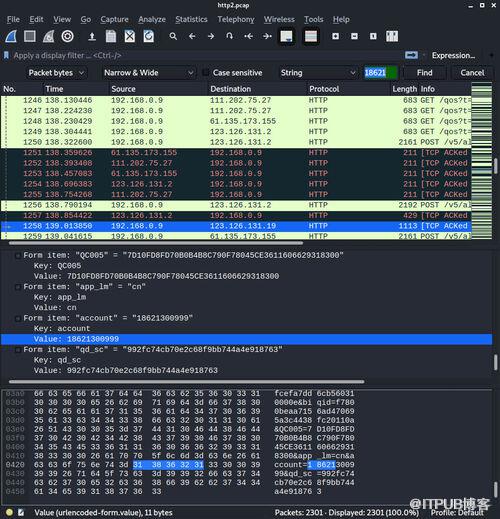
Task: Open capture options dialog
Action: pyautogui.click(x=68, y=36)
